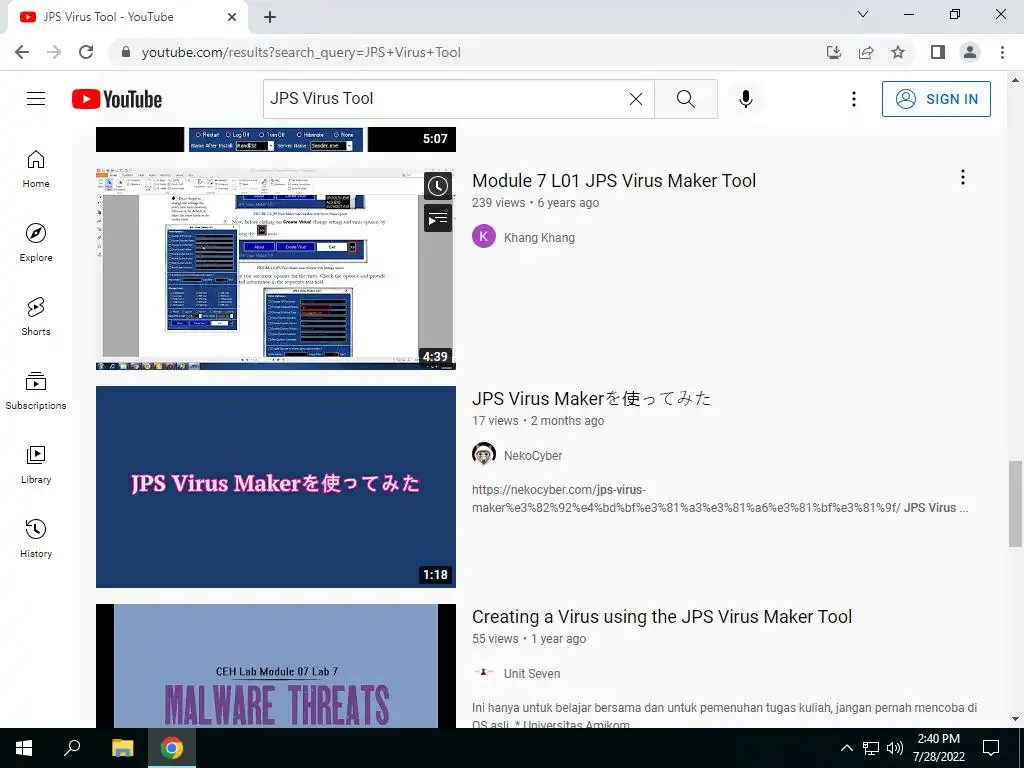1024x768 pixels.
Task: Open YouTube settings three-dot menu
Action: click(854, 99)
